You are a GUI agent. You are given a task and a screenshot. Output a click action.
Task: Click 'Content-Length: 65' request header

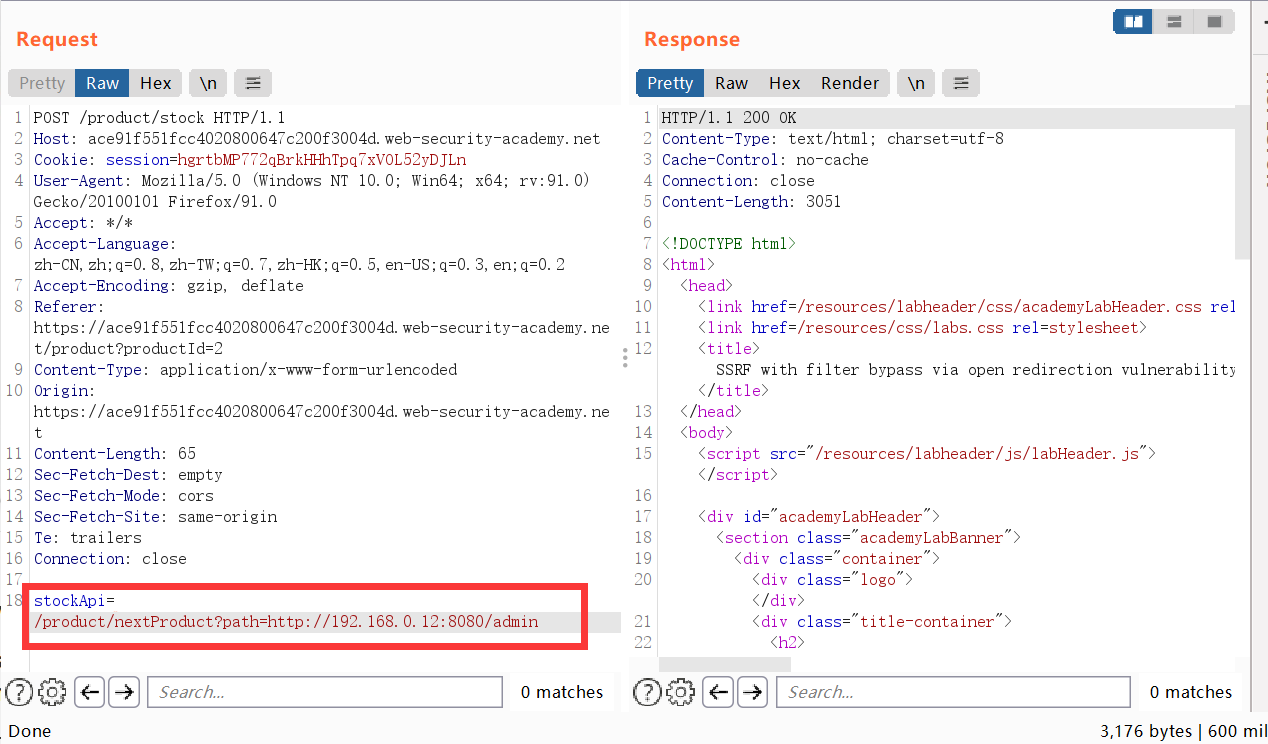click(x=115, y=454)
